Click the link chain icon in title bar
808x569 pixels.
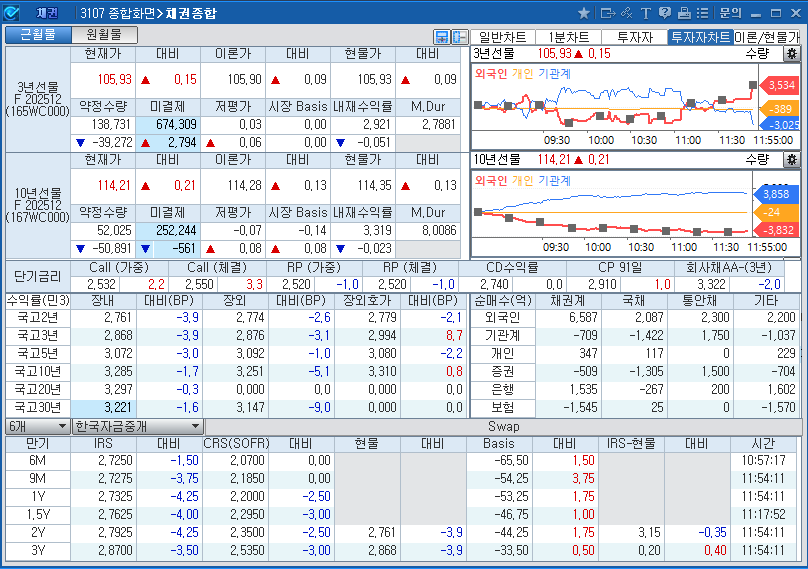pos(627,13)
